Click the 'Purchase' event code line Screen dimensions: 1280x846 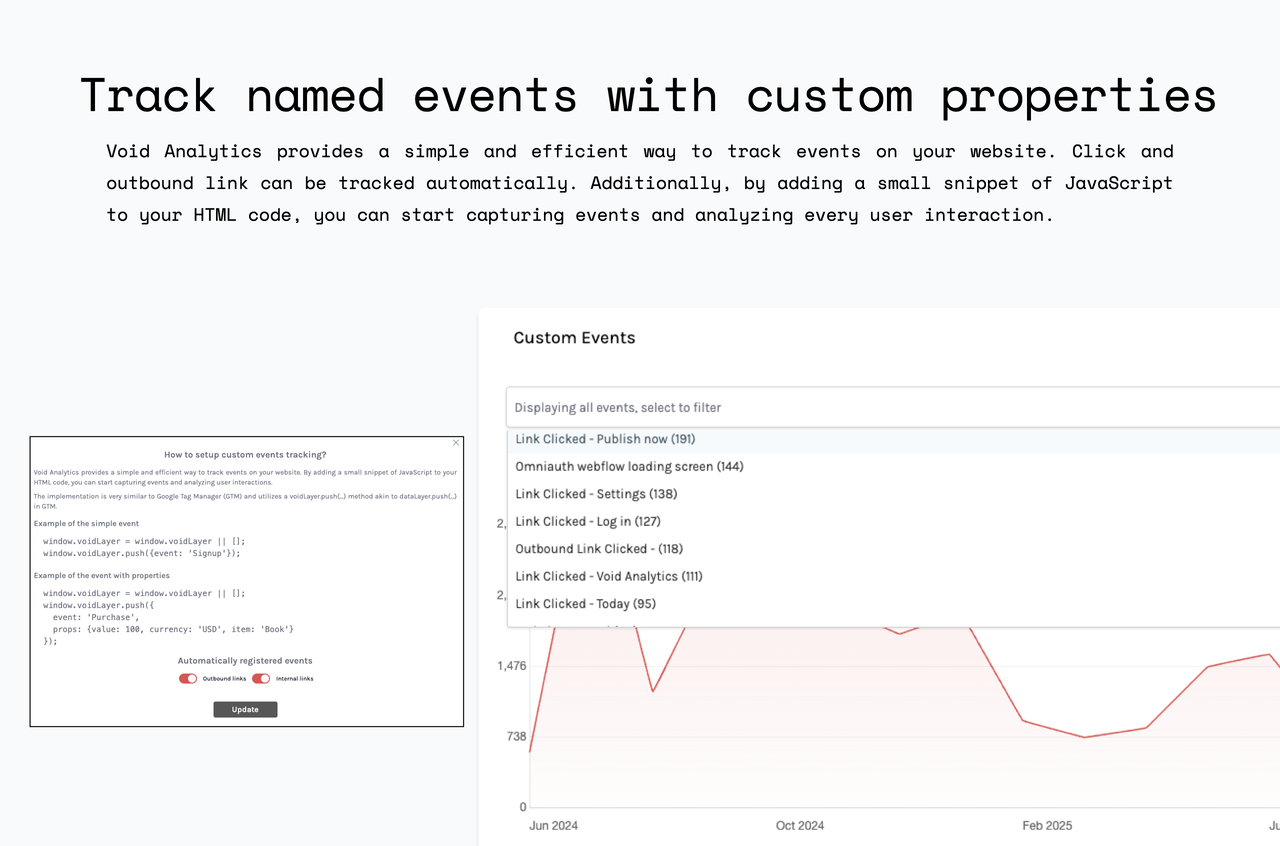click(96, 617)
